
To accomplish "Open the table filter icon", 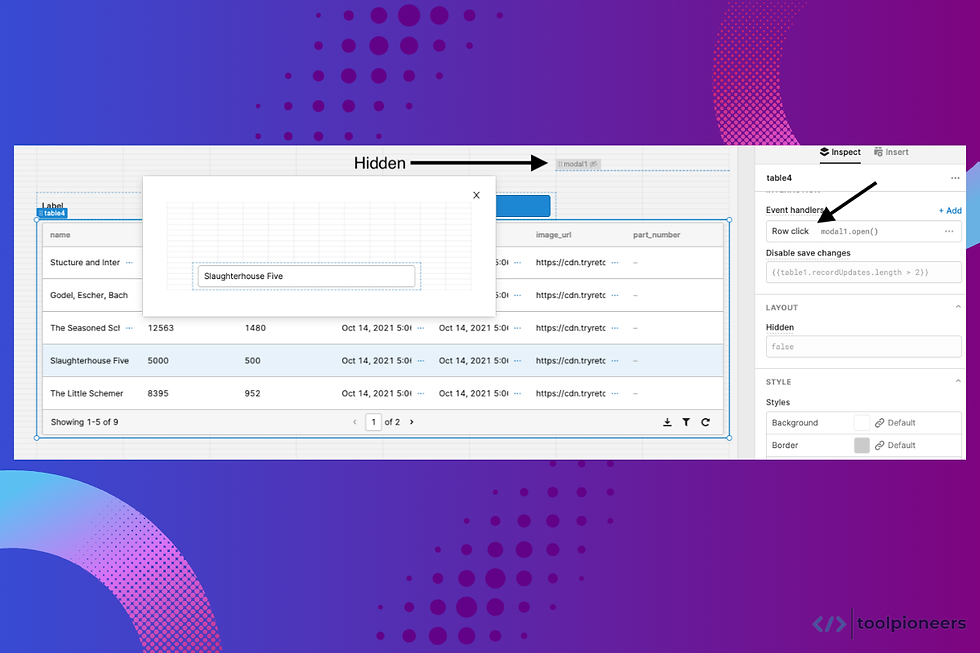I will click(x=686, y=422).
